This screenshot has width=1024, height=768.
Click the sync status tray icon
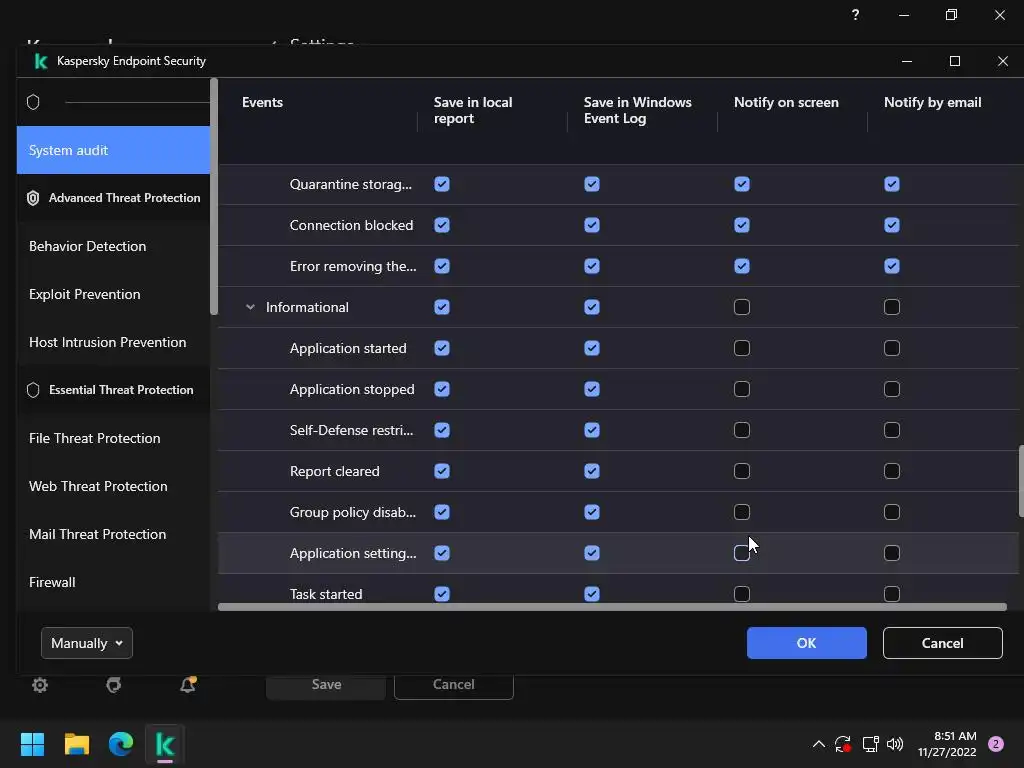[842, 744]
